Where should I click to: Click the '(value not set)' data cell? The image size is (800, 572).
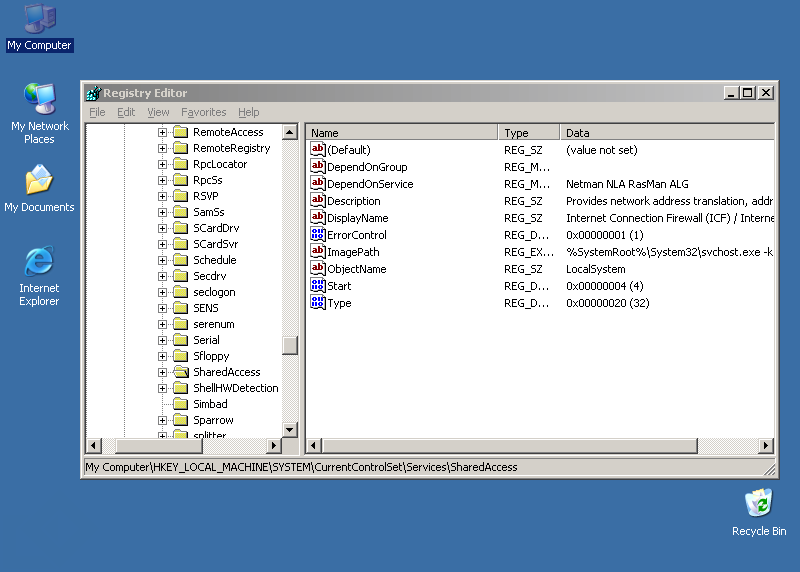(602, 150)
